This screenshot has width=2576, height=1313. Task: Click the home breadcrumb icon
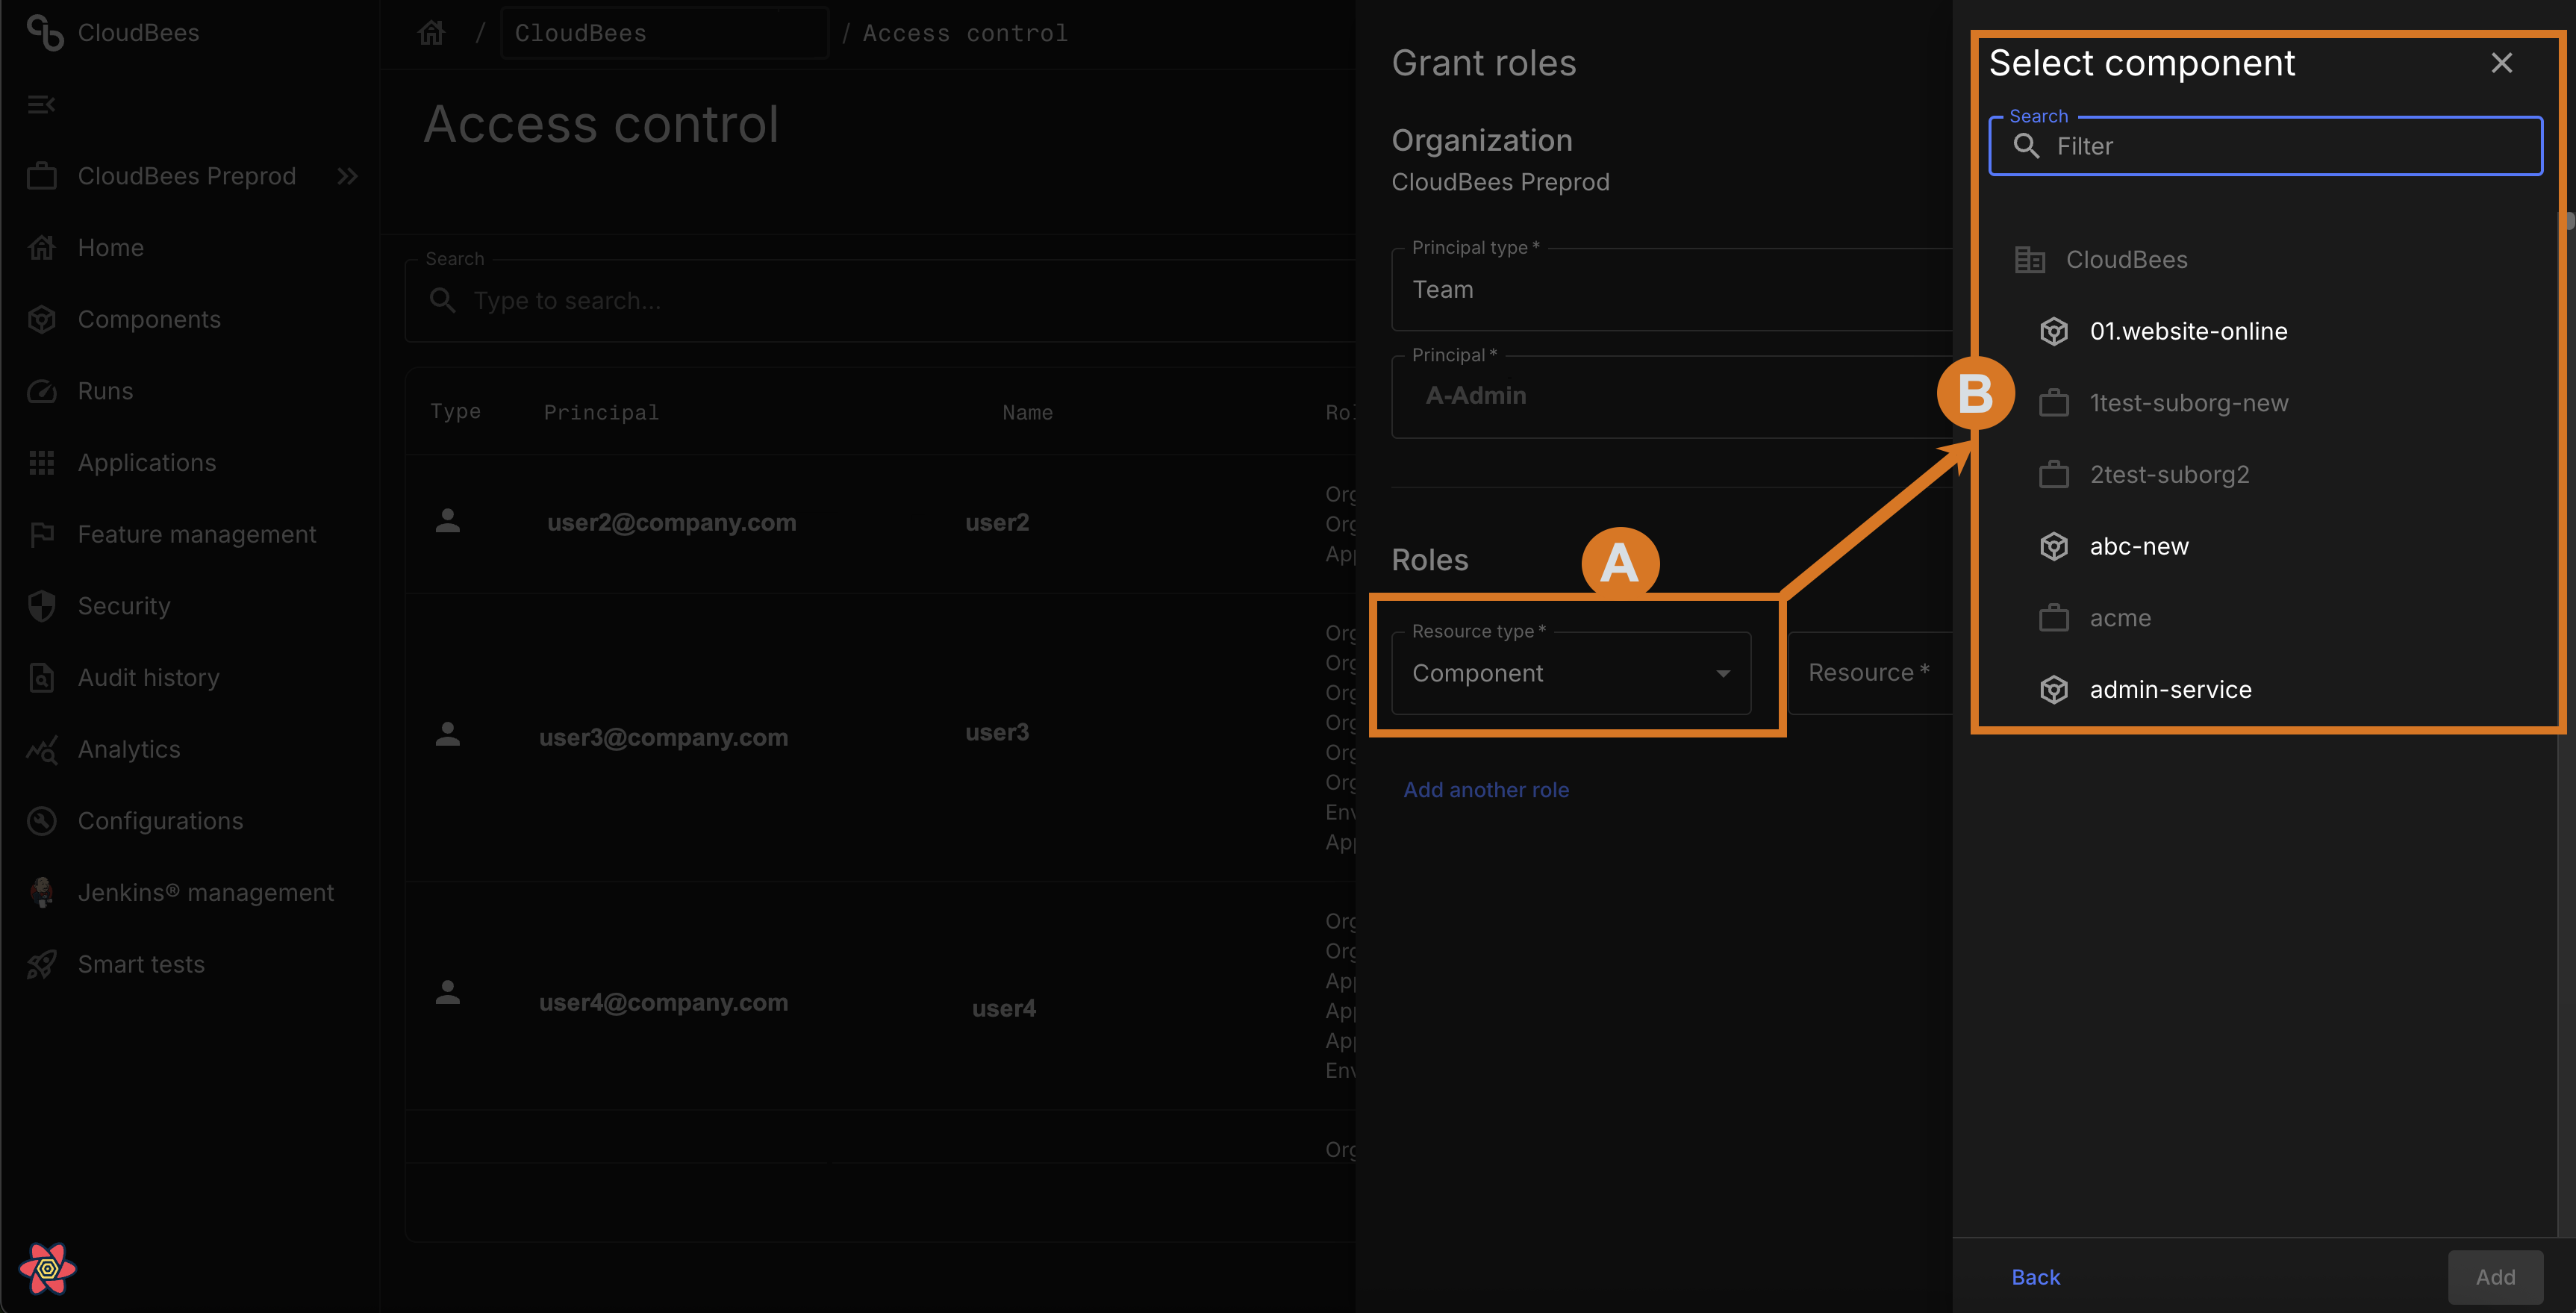coord(431,33)
